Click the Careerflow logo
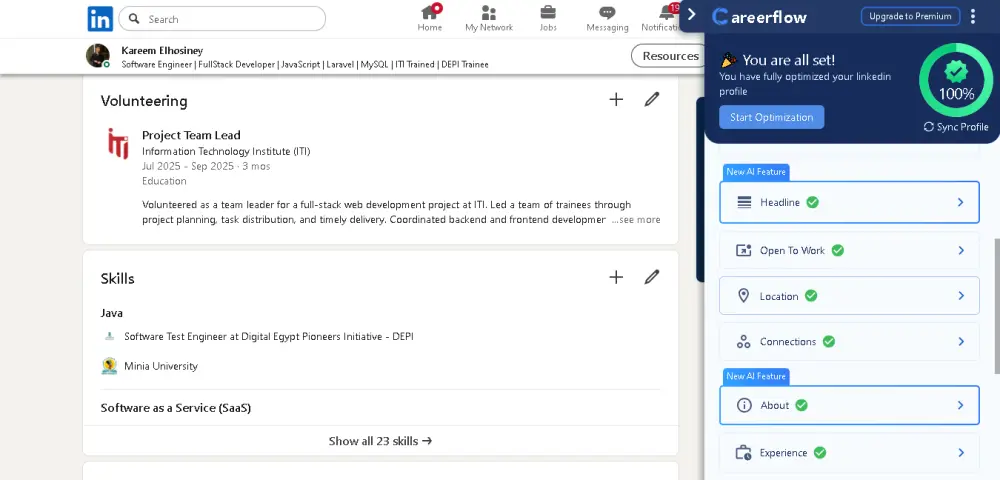 point(759,17)
